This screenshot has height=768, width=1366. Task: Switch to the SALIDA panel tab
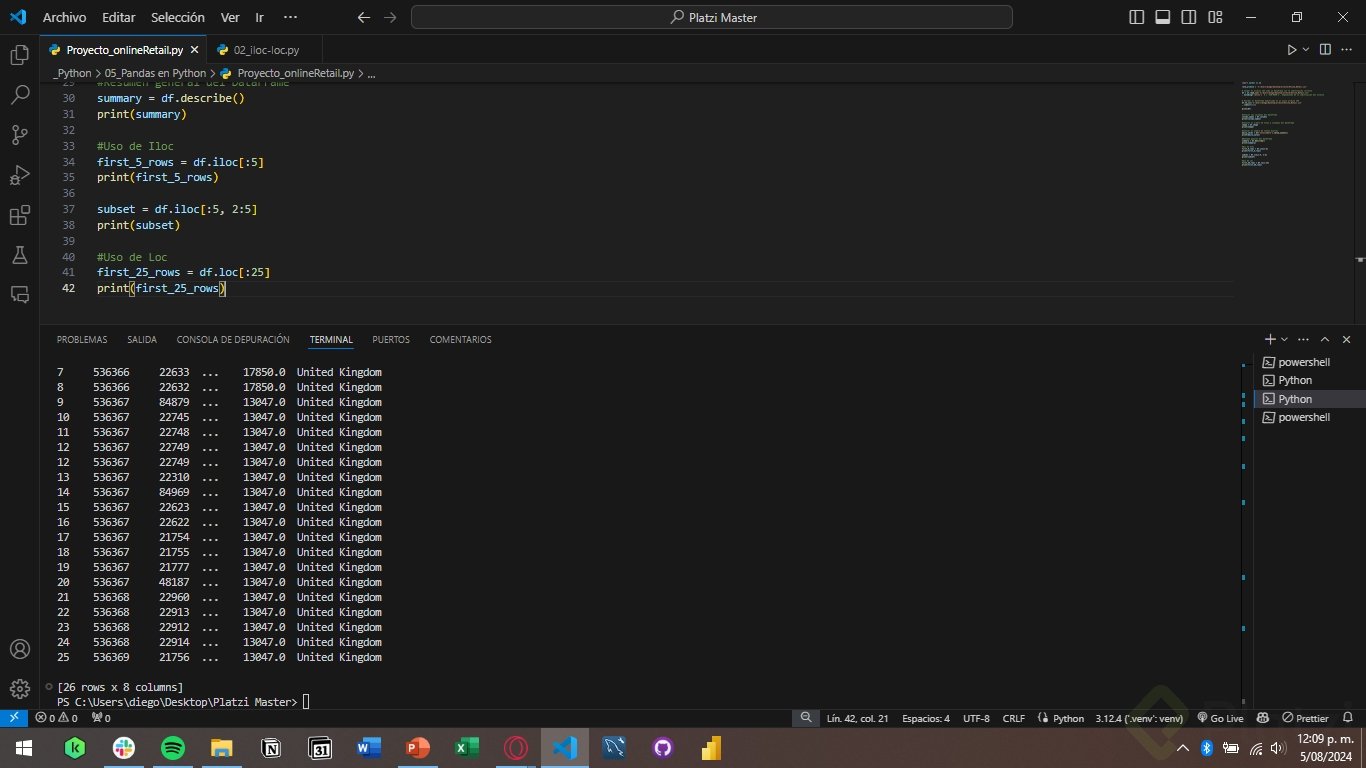[142, 340]
